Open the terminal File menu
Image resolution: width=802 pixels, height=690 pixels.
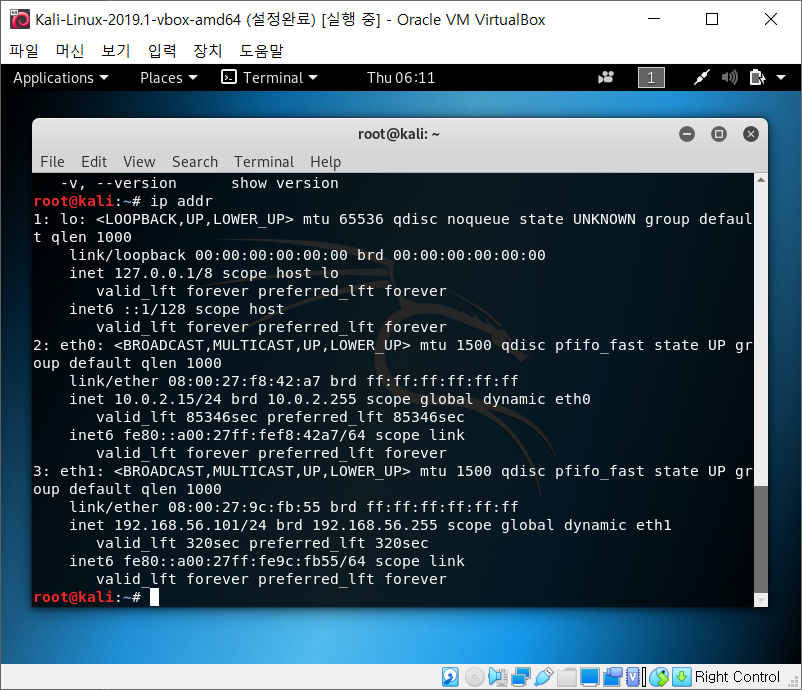(x=52, y=162)
